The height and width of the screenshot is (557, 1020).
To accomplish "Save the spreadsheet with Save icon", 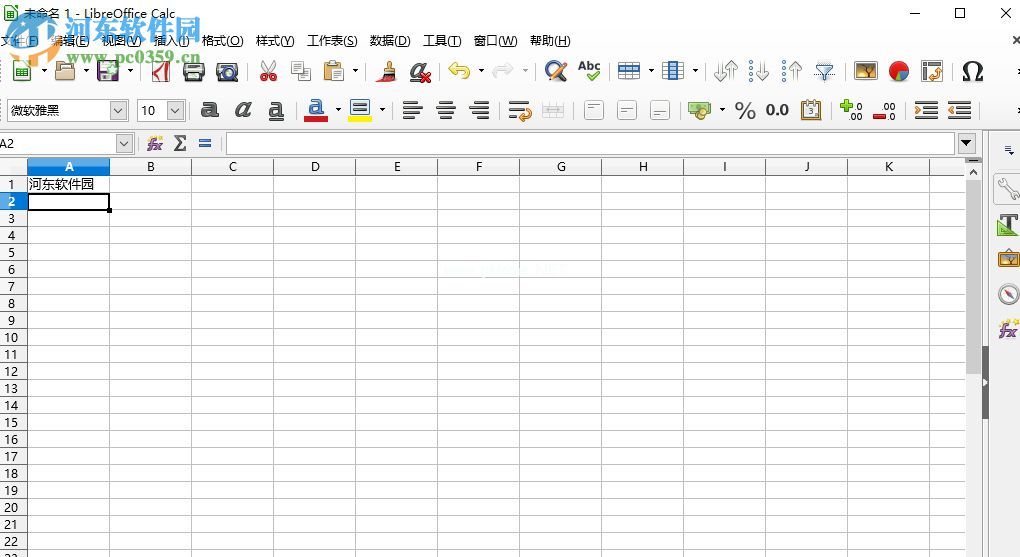I will pos(108,71).
